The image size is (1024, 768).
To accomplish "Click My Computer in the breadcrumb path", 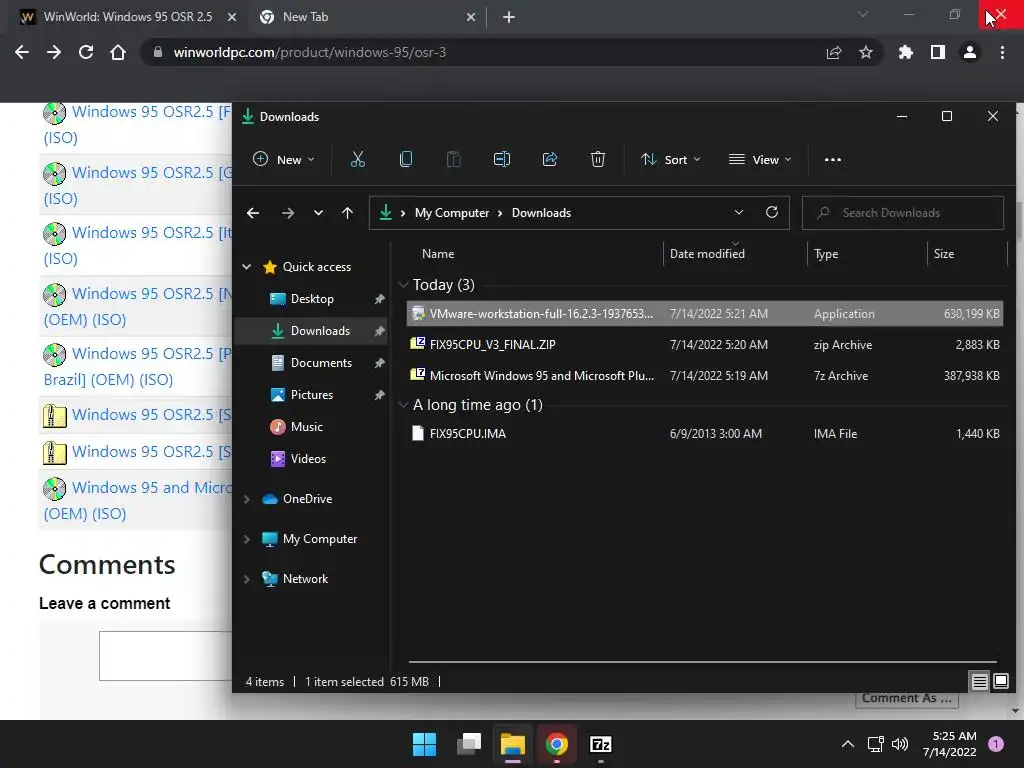I will pyautogui.click(x=452, y=213).
